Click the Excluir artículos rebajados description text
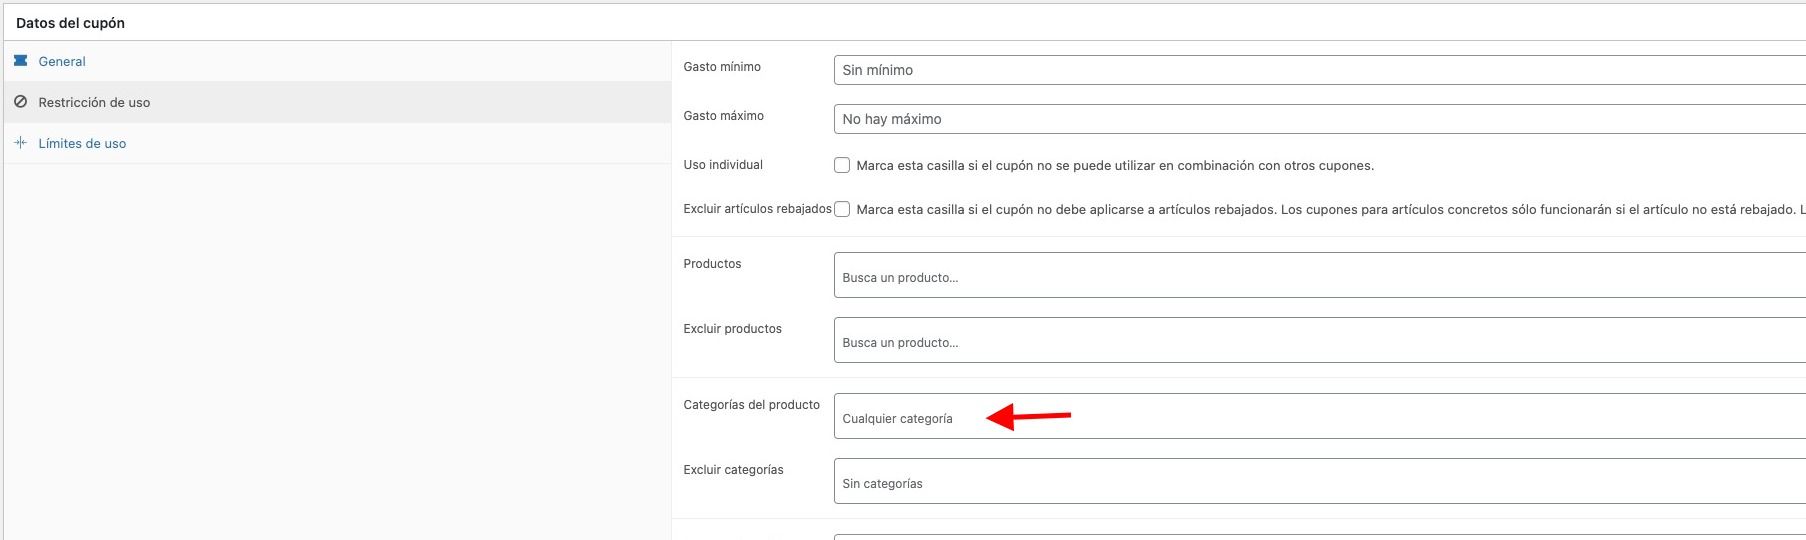 pyautogui.click(x=1330, y=209)
